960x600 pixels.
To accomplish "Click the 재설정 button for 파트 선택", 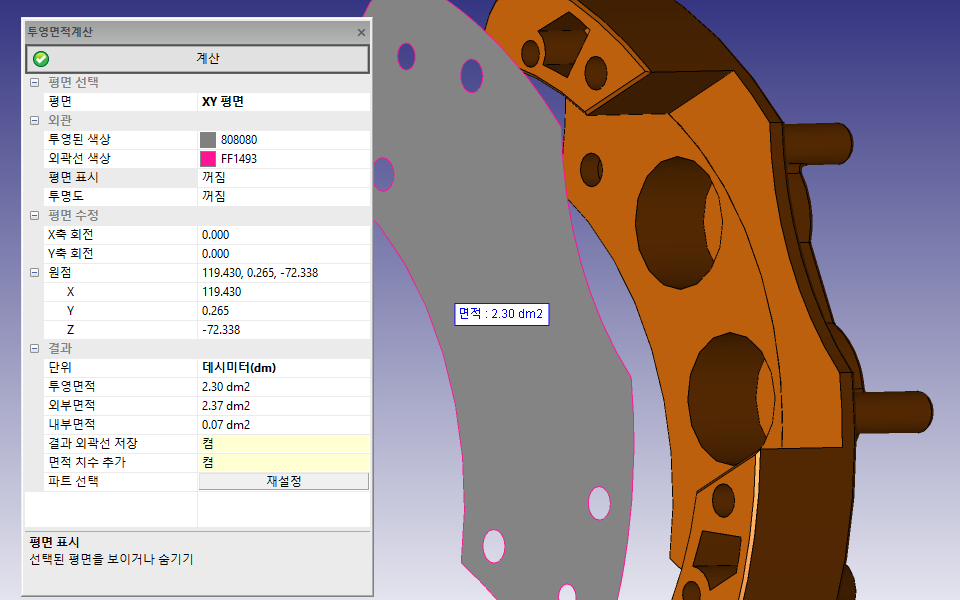I will tap(284, 481).
